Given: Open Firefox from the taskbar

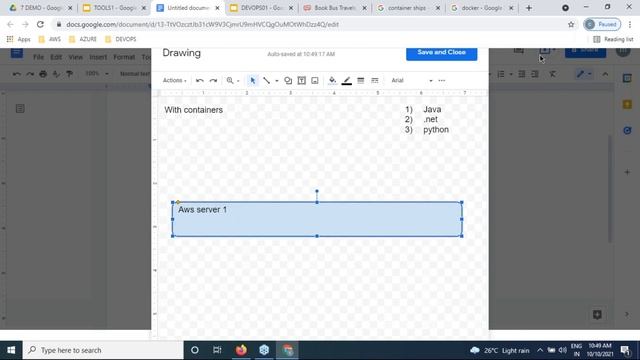Looking at the screenshot, I should [241, 350].
